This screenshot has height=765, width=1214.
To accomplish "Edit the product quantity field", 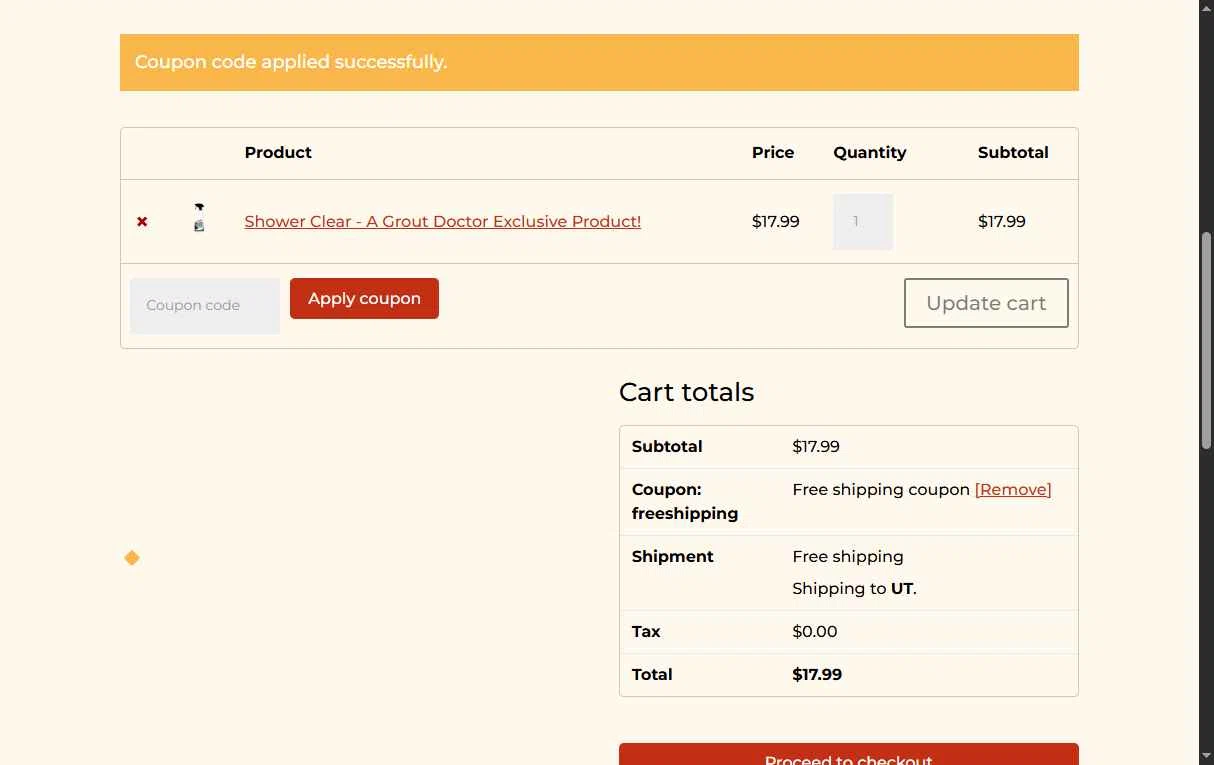I will [x=863, y=221].
